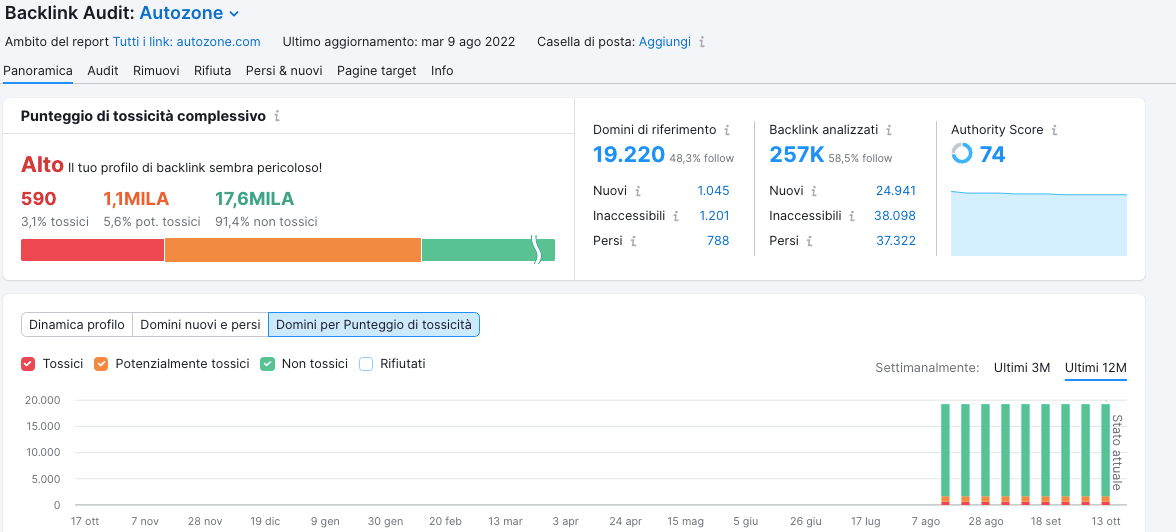Click info icon beside Authority Score
This screenshot has width=1176, height=532.
point(1054,130)
